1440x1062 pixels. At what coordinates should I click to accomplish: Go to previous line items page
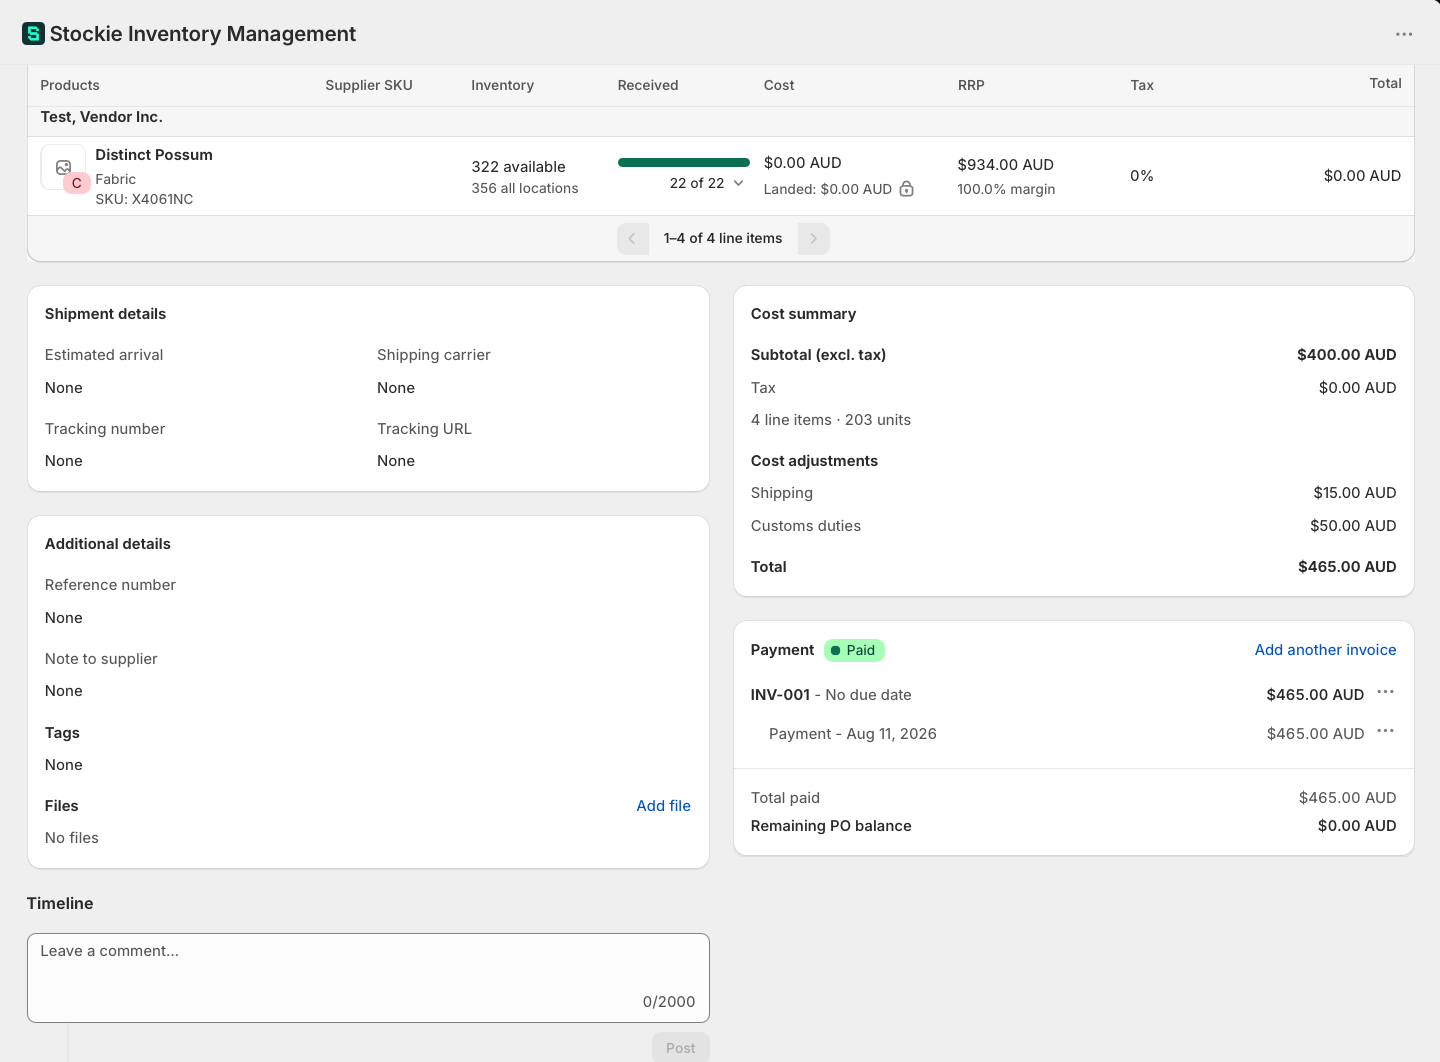[x=633, y=239]
